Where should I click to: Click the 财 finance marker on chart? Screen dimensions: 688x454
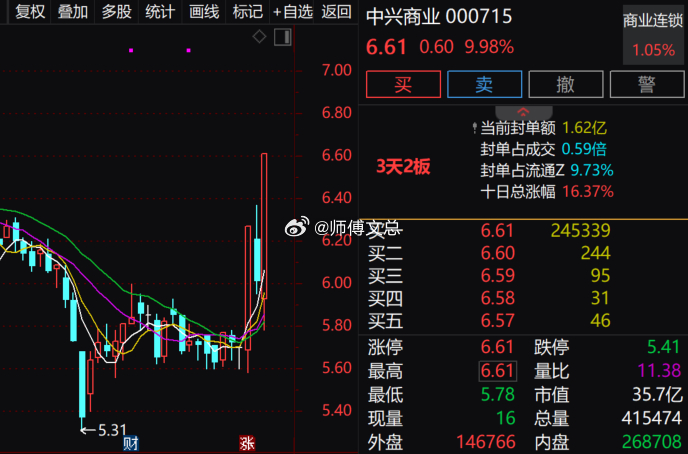(130, 443)
